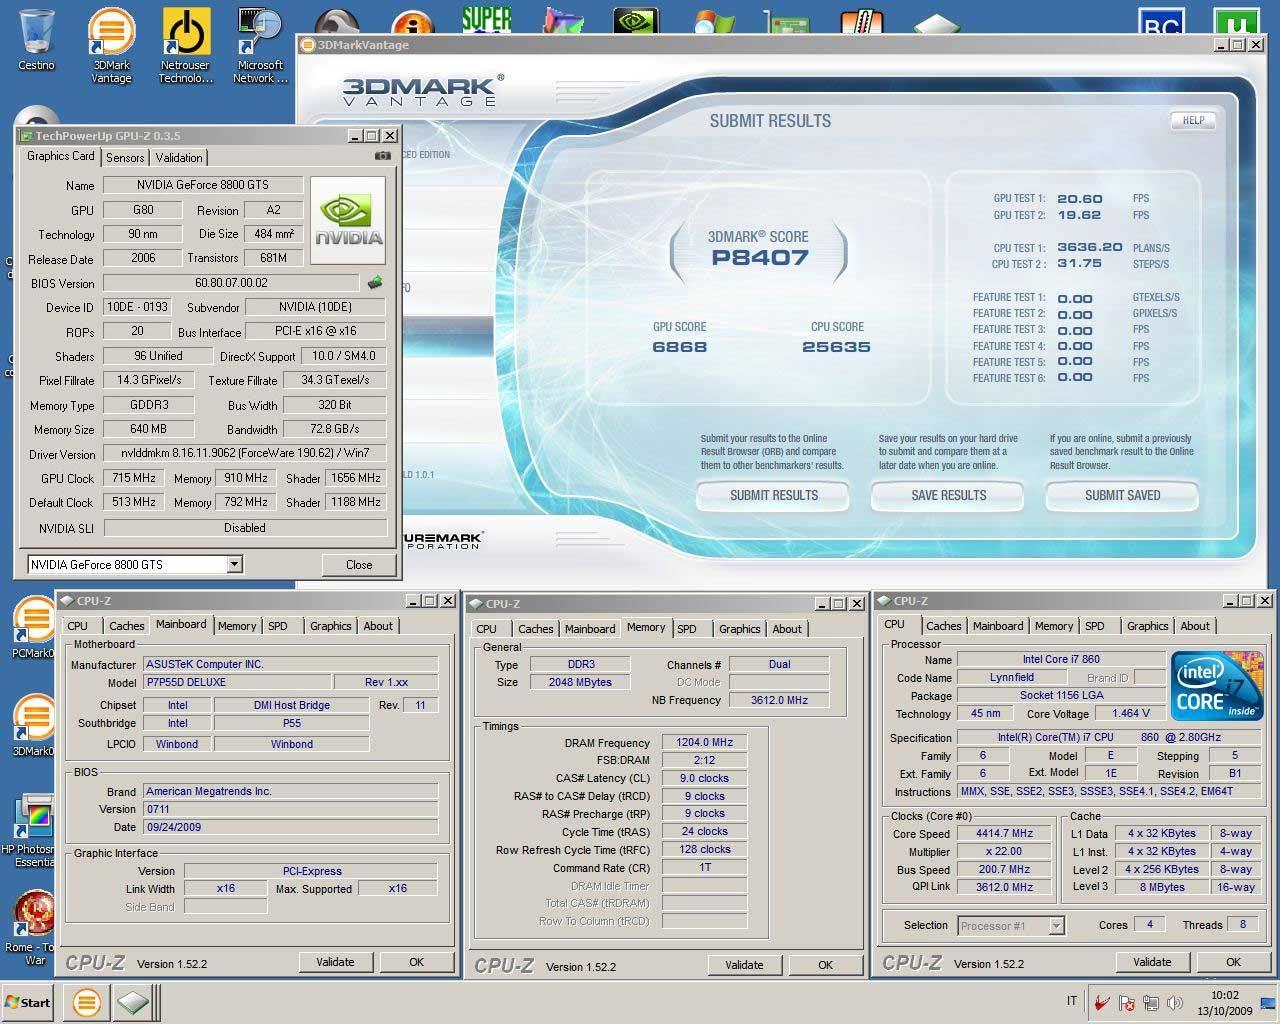
Task: Click the CPU score value 25635
Action: [x=836, y=347]
